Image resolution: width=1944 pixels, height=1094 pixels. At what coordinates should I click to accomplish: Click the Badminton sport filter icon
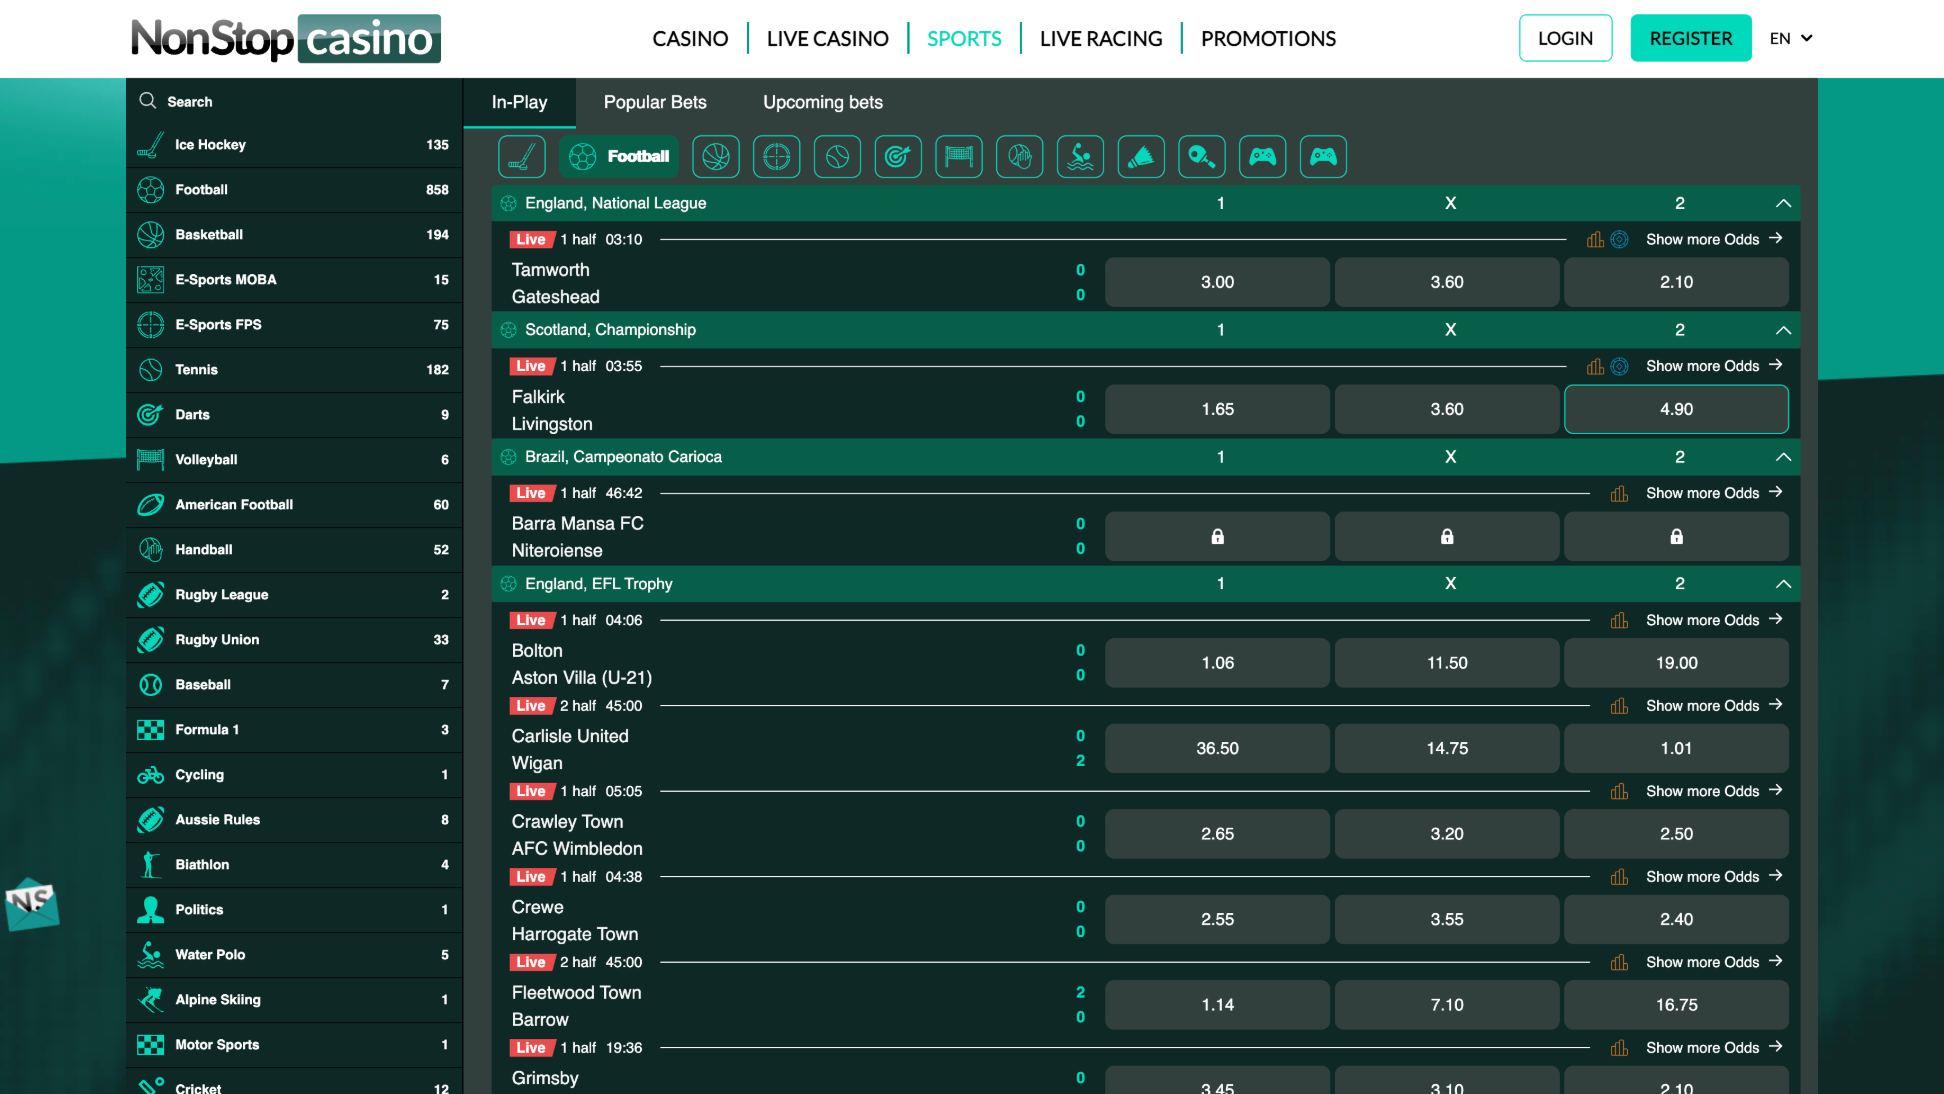click(1141, 156)
